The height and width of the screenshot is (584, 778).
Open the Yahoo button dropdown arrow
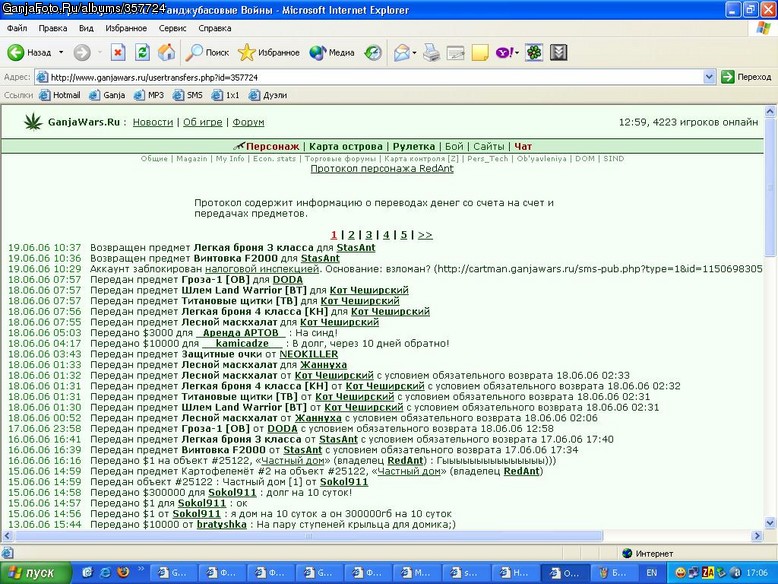[517, 53]
